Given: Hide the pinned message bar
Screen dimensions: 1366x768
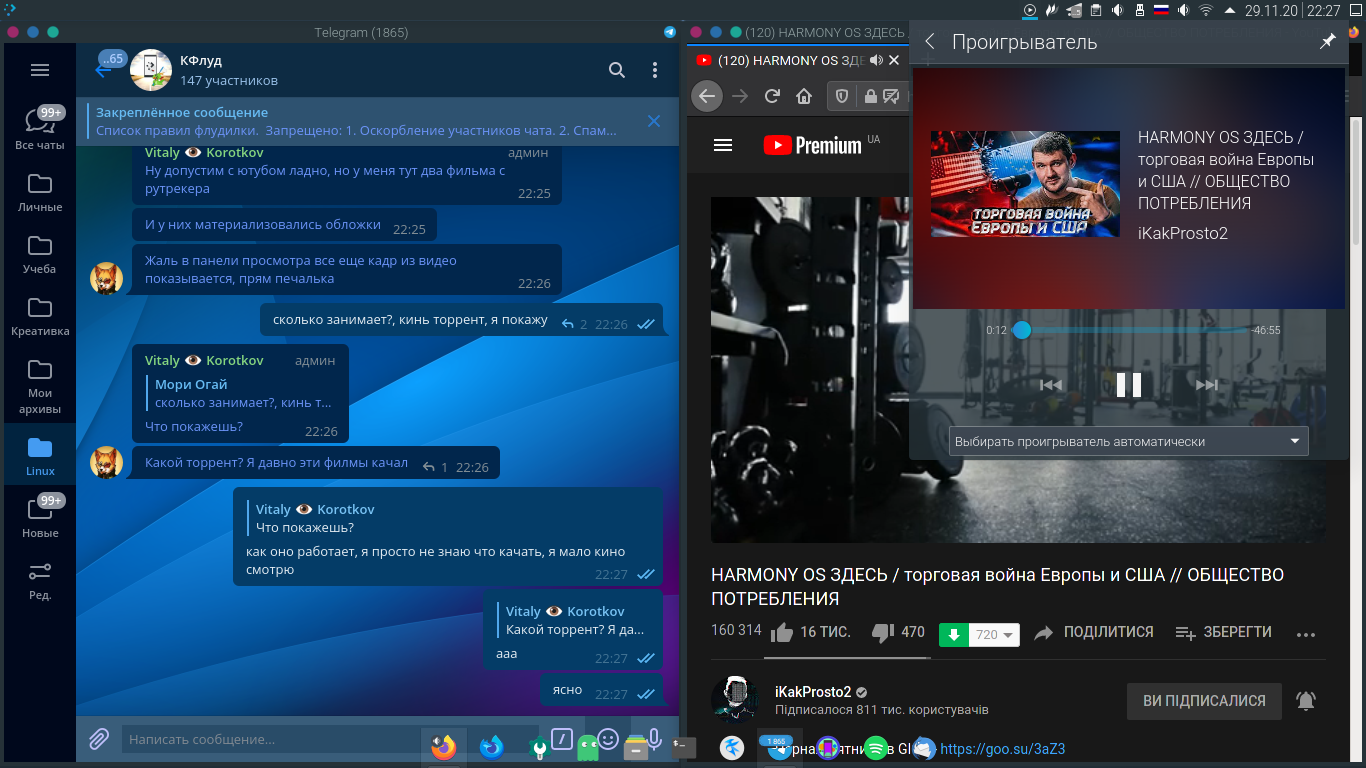Looking at the screenshot, I should coord(654,121).
